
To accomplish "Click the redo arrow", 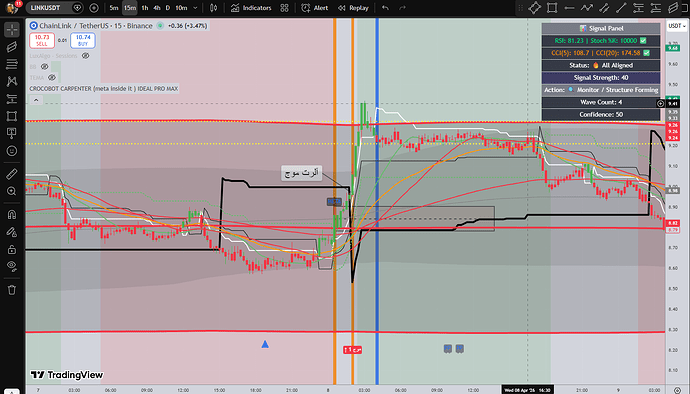I will click(402, 8).
